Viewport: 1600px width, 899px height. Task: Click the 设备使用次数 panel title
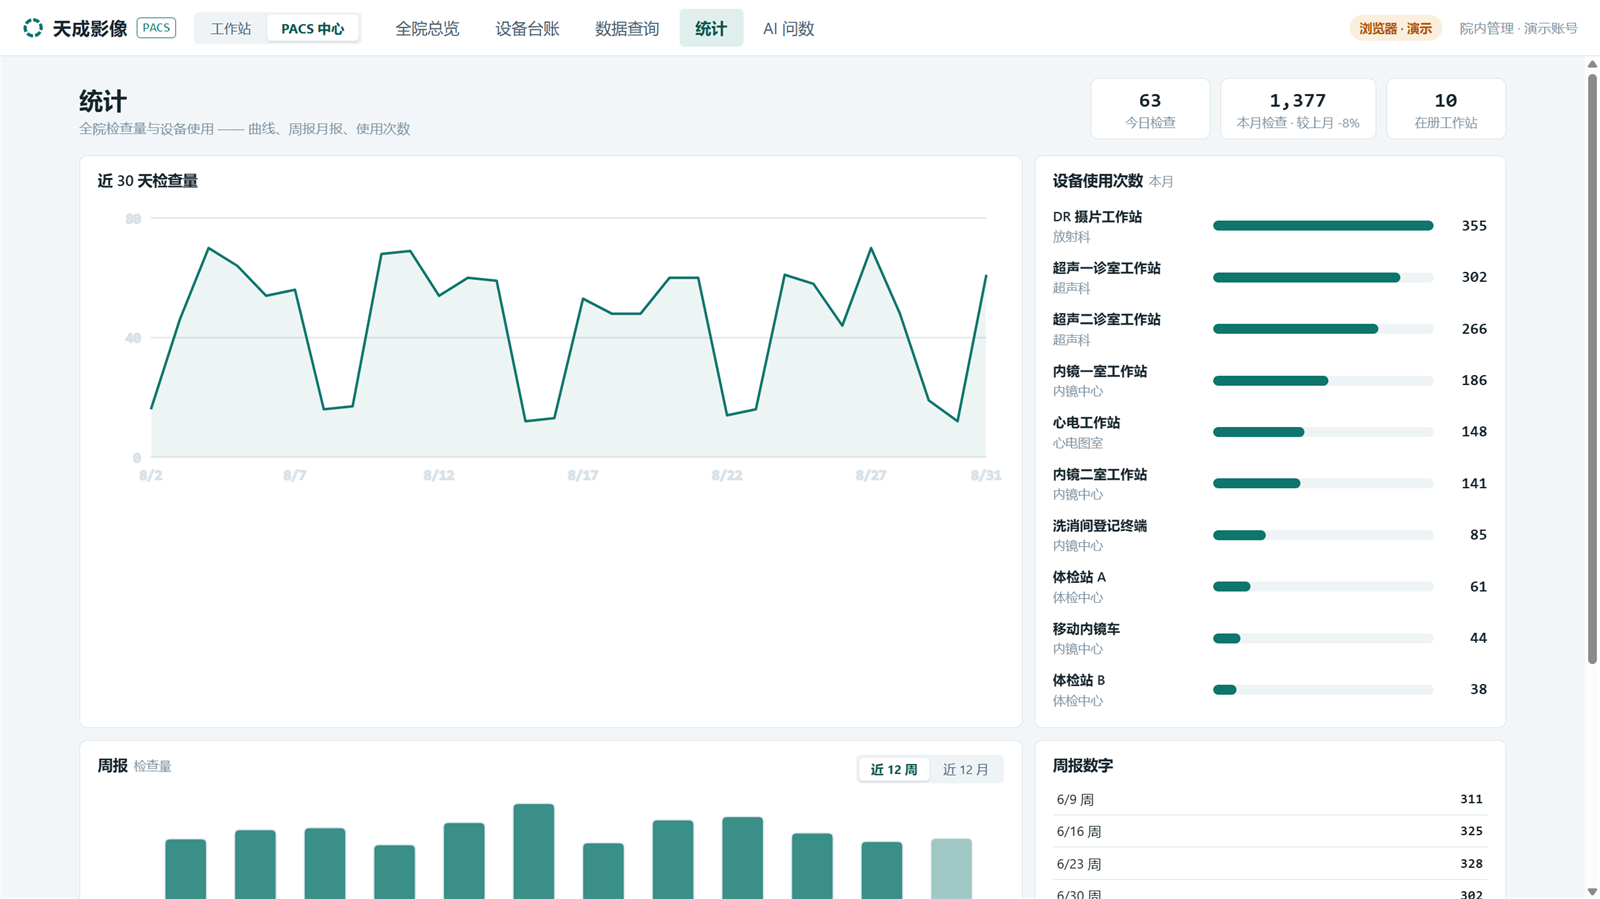coord(1097,181)
